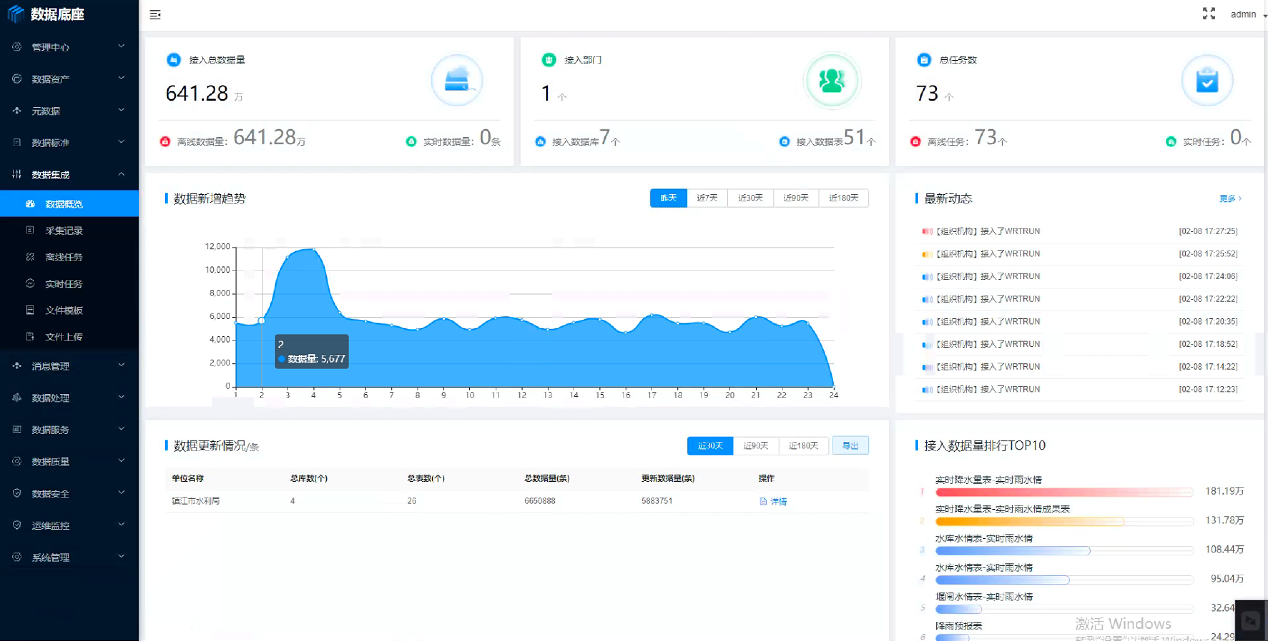This screenshot has height=641, width=1268.
Task: Click the 数据底座 logo icon
Action: (15, 14)
